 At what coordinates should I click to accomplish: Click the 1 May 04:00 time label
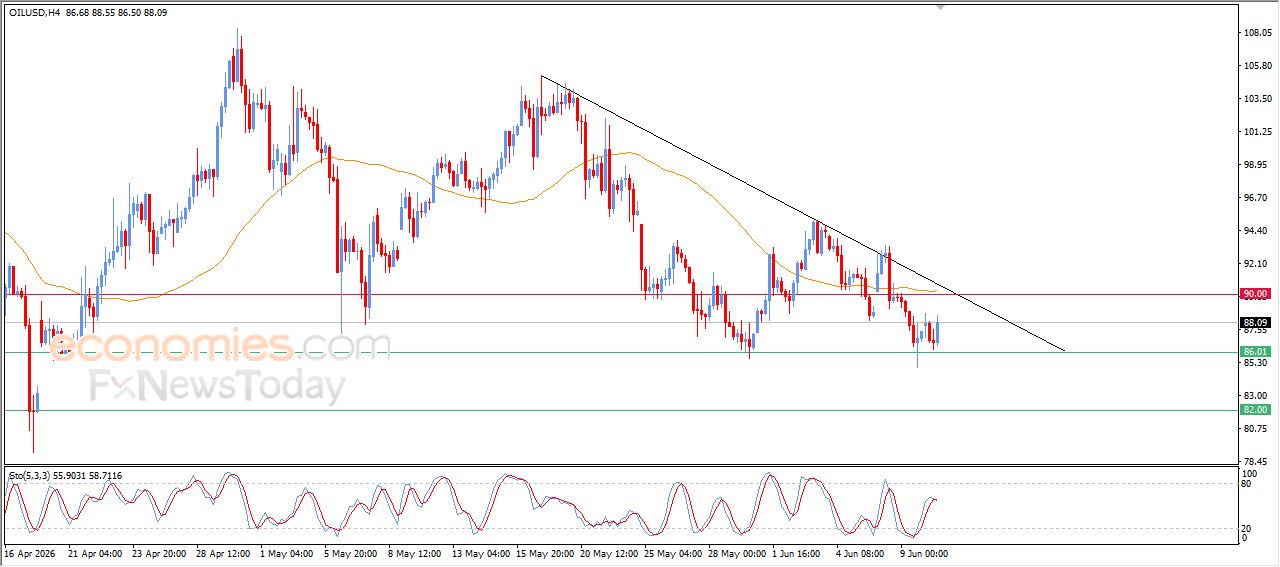pyautogui.click(x=287, y=553)
